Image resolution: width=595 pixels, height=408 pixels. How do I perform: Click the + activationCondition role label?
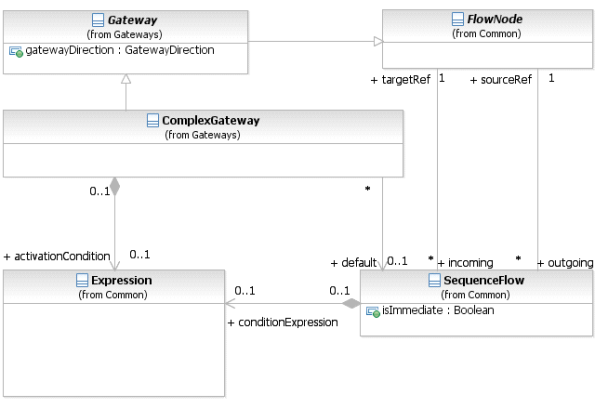(x=57, y=257)
